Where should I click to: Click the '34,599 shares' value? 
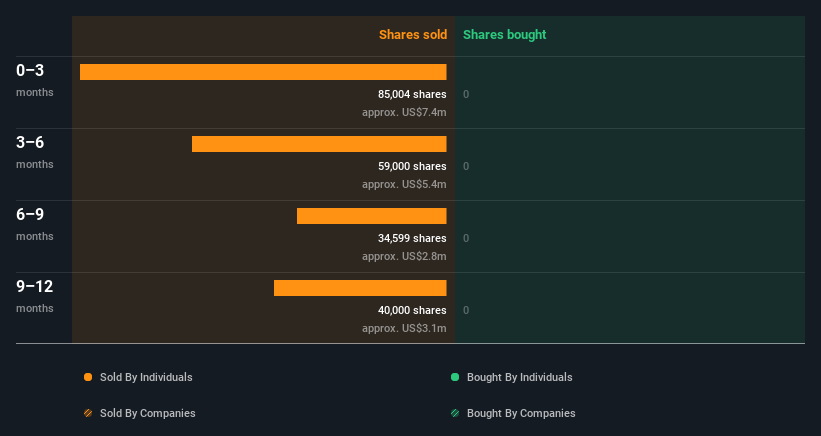[412, 238]
